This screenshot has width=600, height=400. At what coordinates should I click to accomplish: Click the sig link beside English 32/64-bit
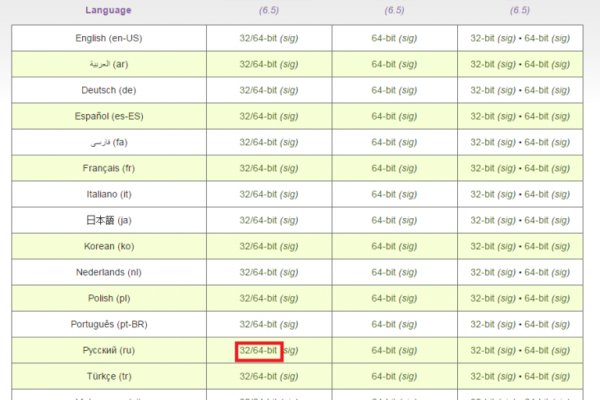(289, 38)
